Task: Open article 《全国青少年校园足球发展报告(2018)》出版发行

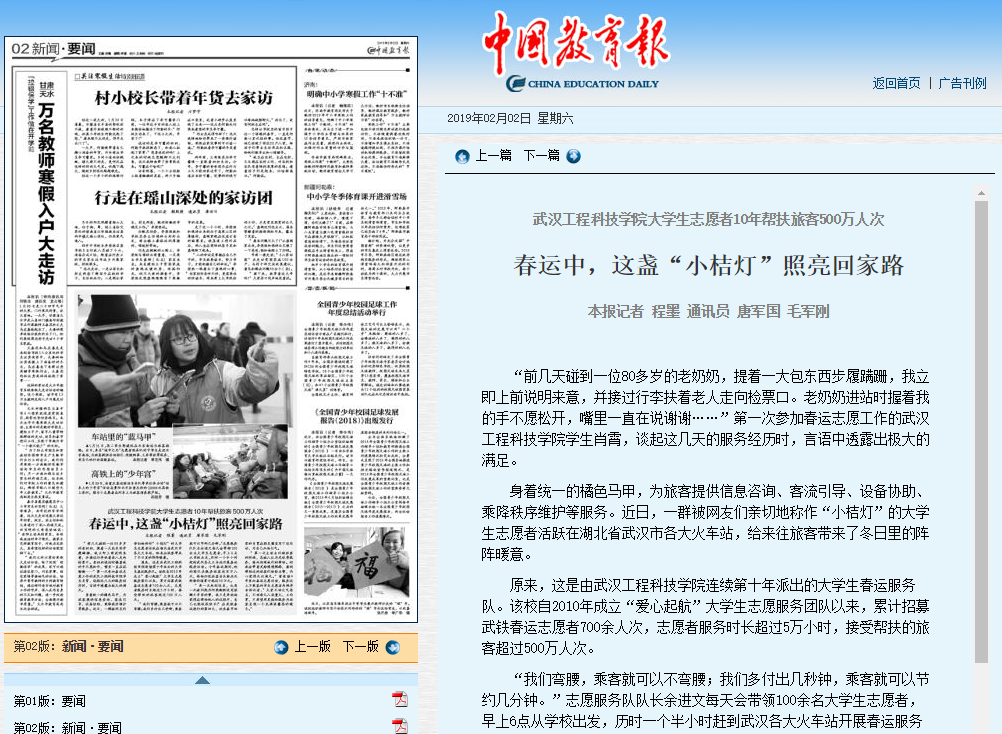Action: 357,417
